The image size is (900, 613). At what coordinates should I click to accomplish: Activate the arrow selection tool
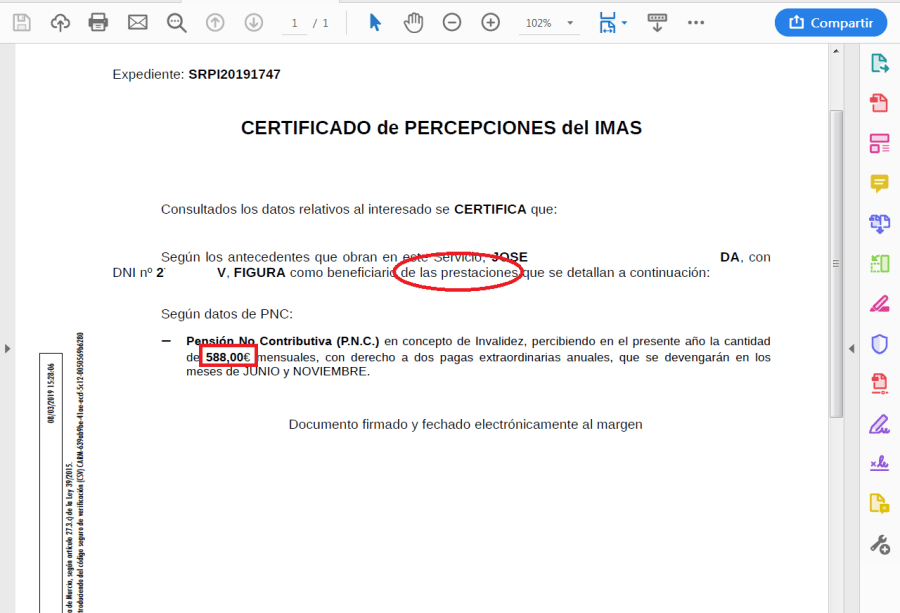375,22
